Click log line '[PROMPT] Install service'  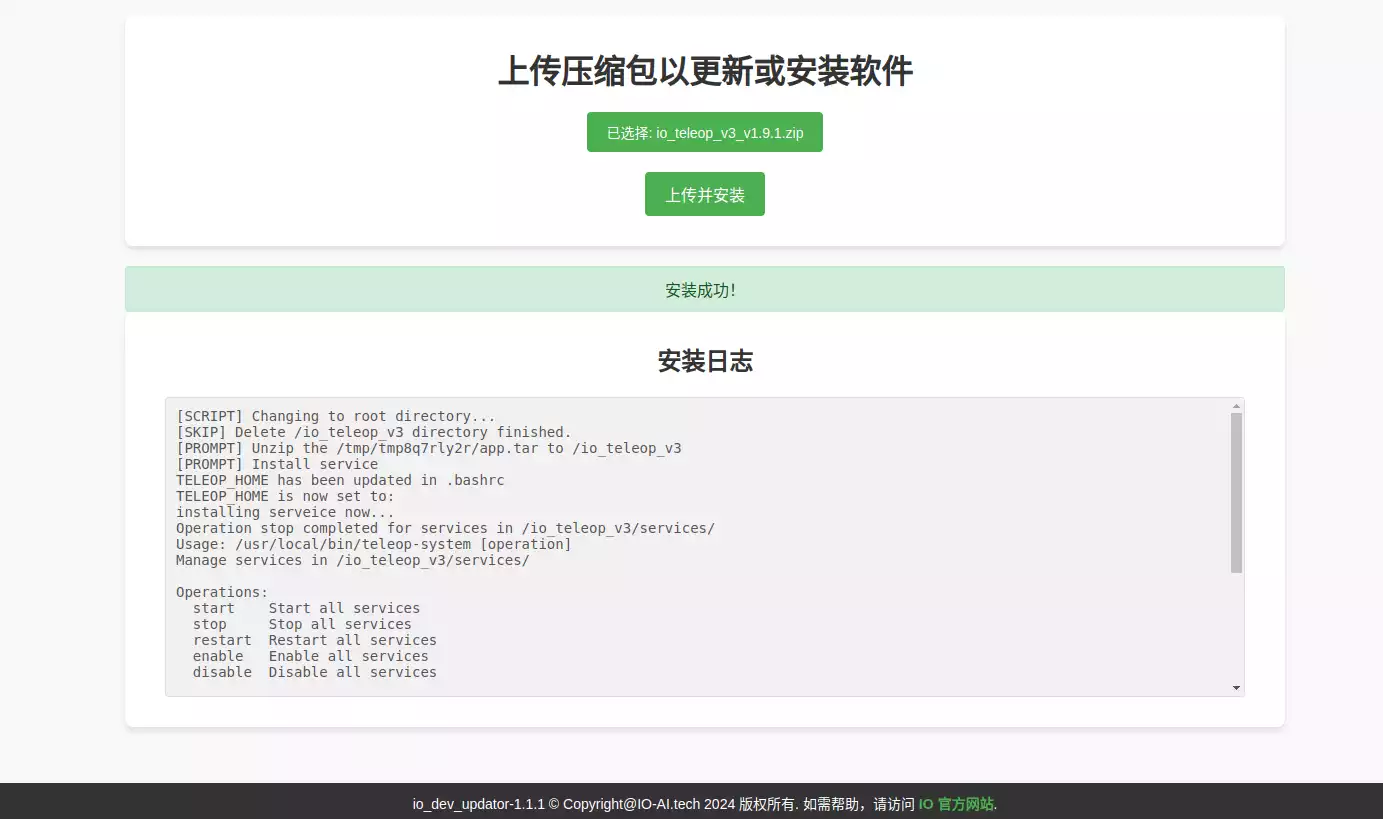click(277, 464)
